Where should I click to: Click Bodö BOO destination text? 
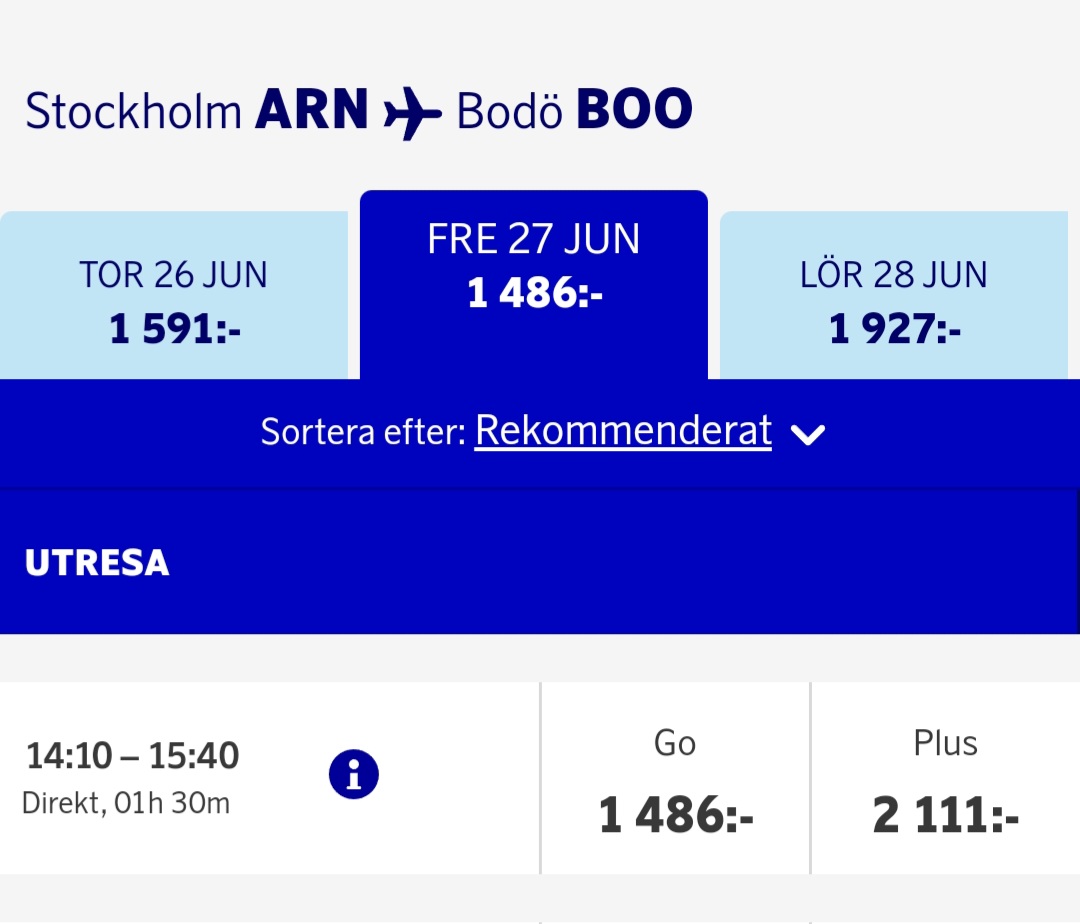[x=574, y=111]
